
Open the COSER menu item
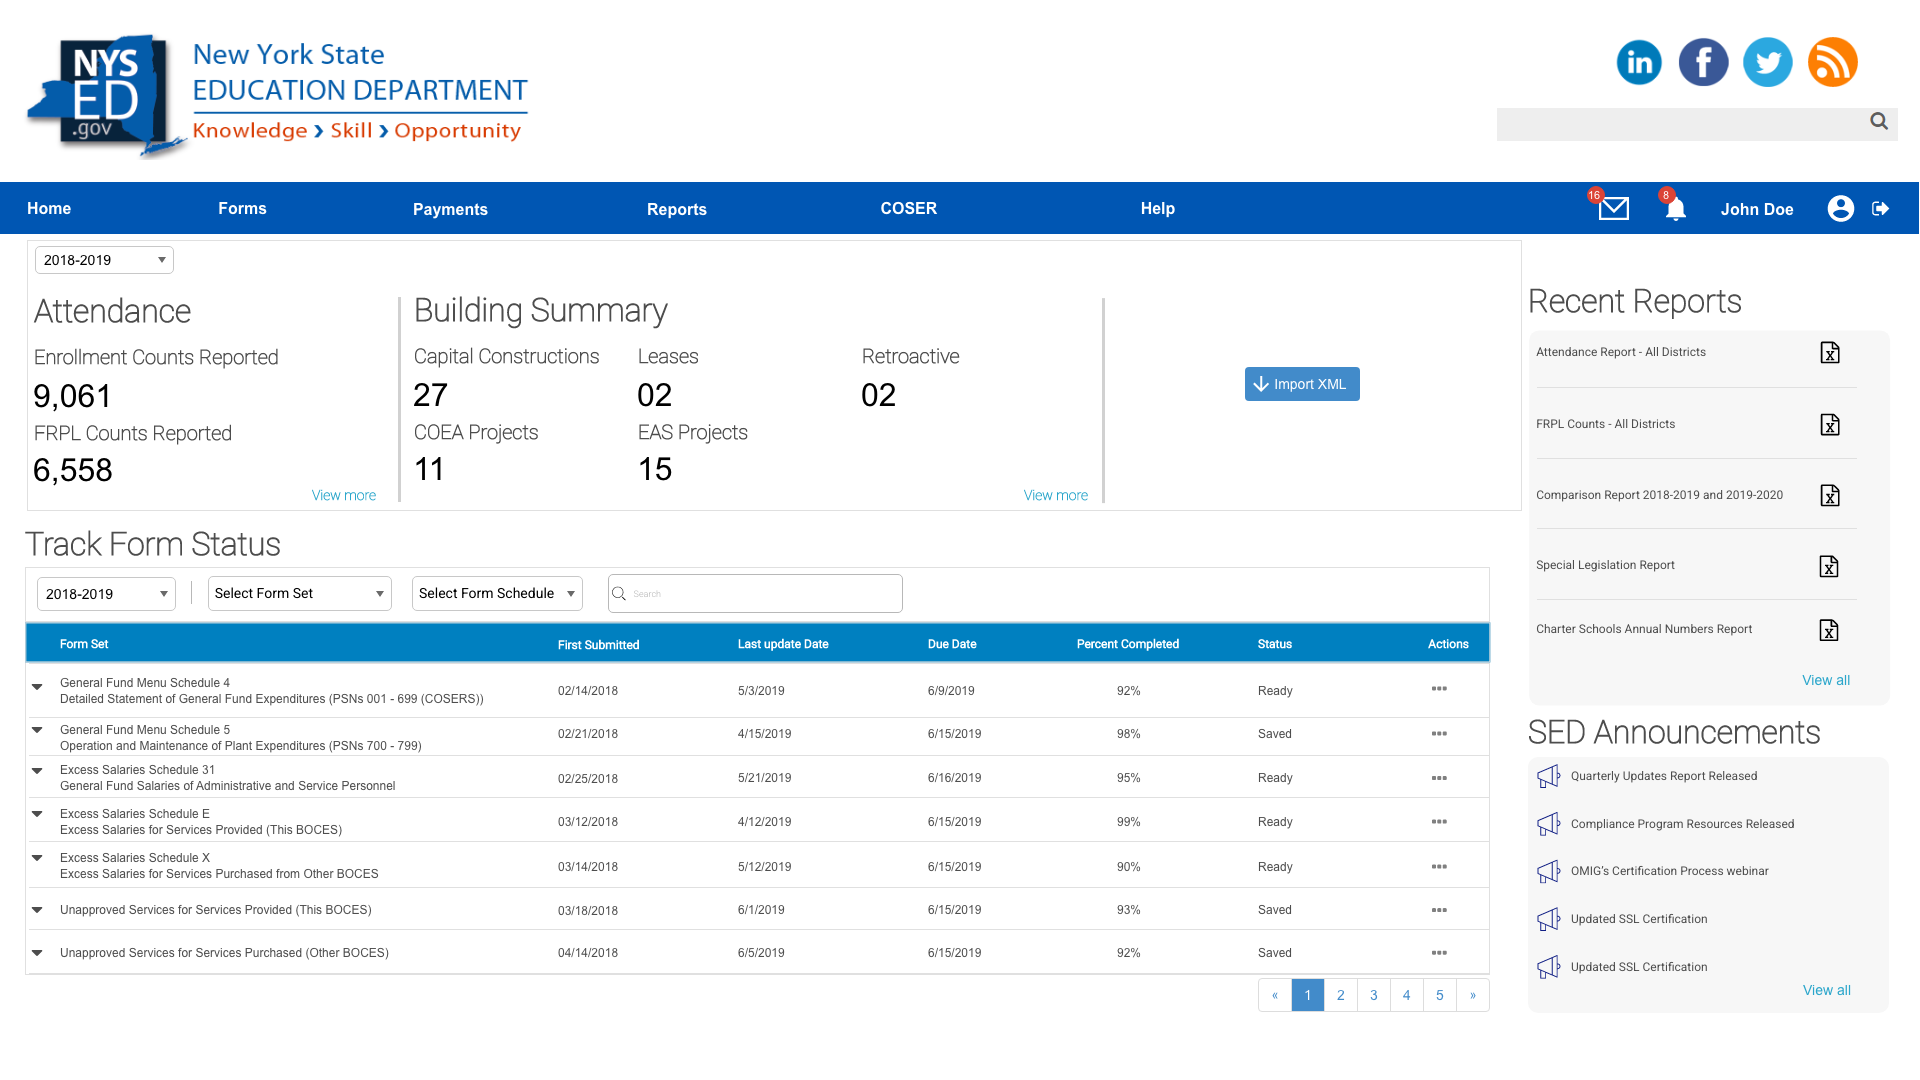tap(908, 208)
